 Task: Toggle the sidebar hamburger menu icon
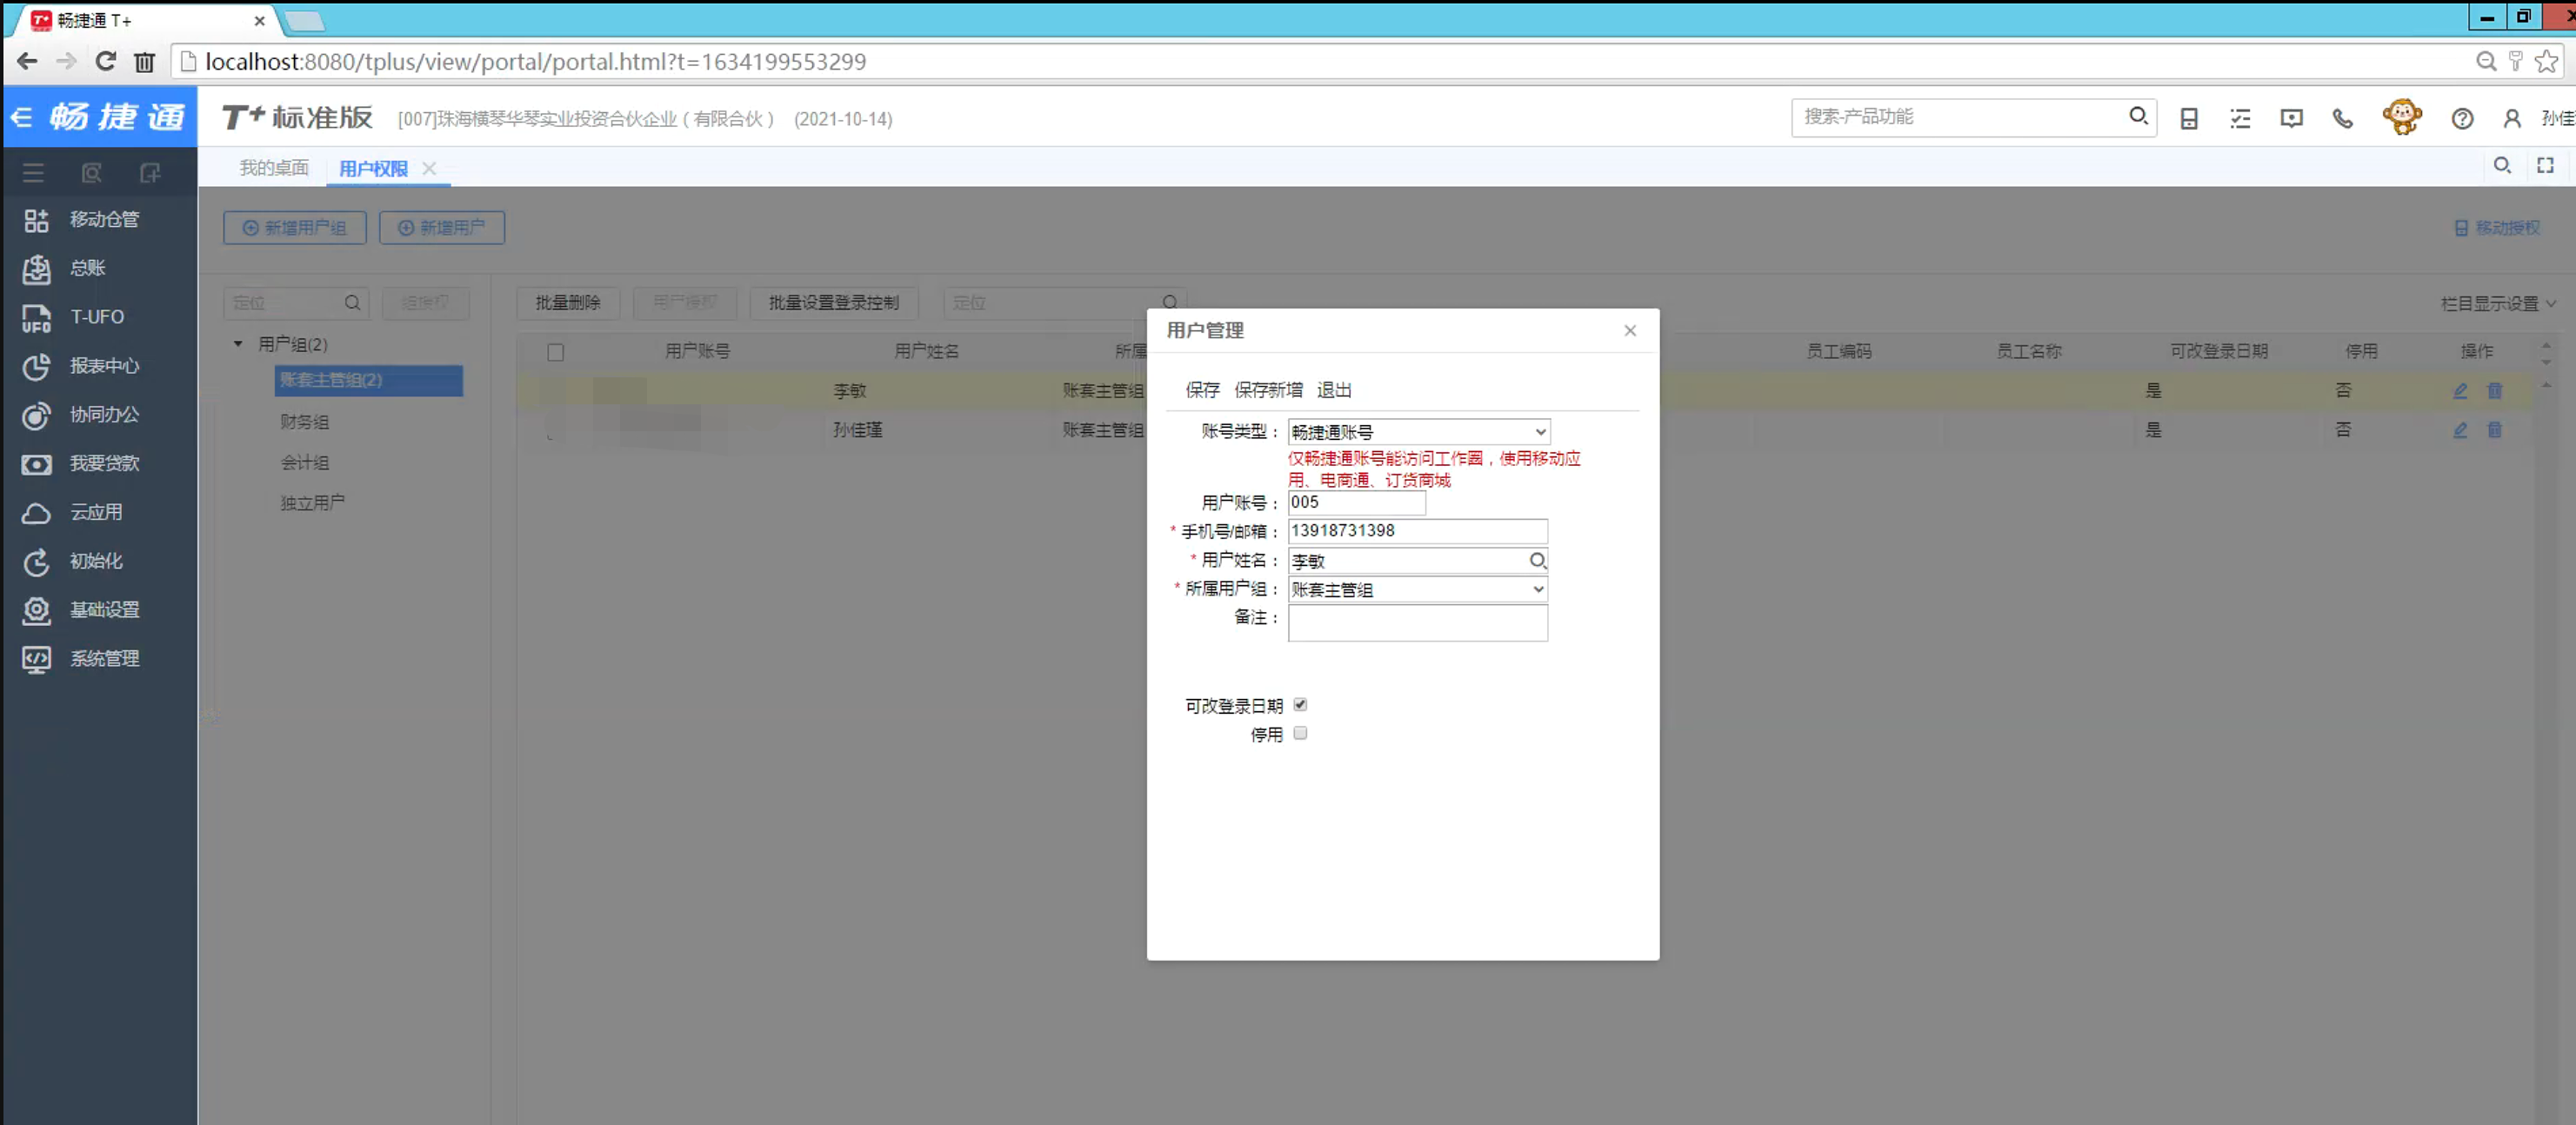pos(33,173)
